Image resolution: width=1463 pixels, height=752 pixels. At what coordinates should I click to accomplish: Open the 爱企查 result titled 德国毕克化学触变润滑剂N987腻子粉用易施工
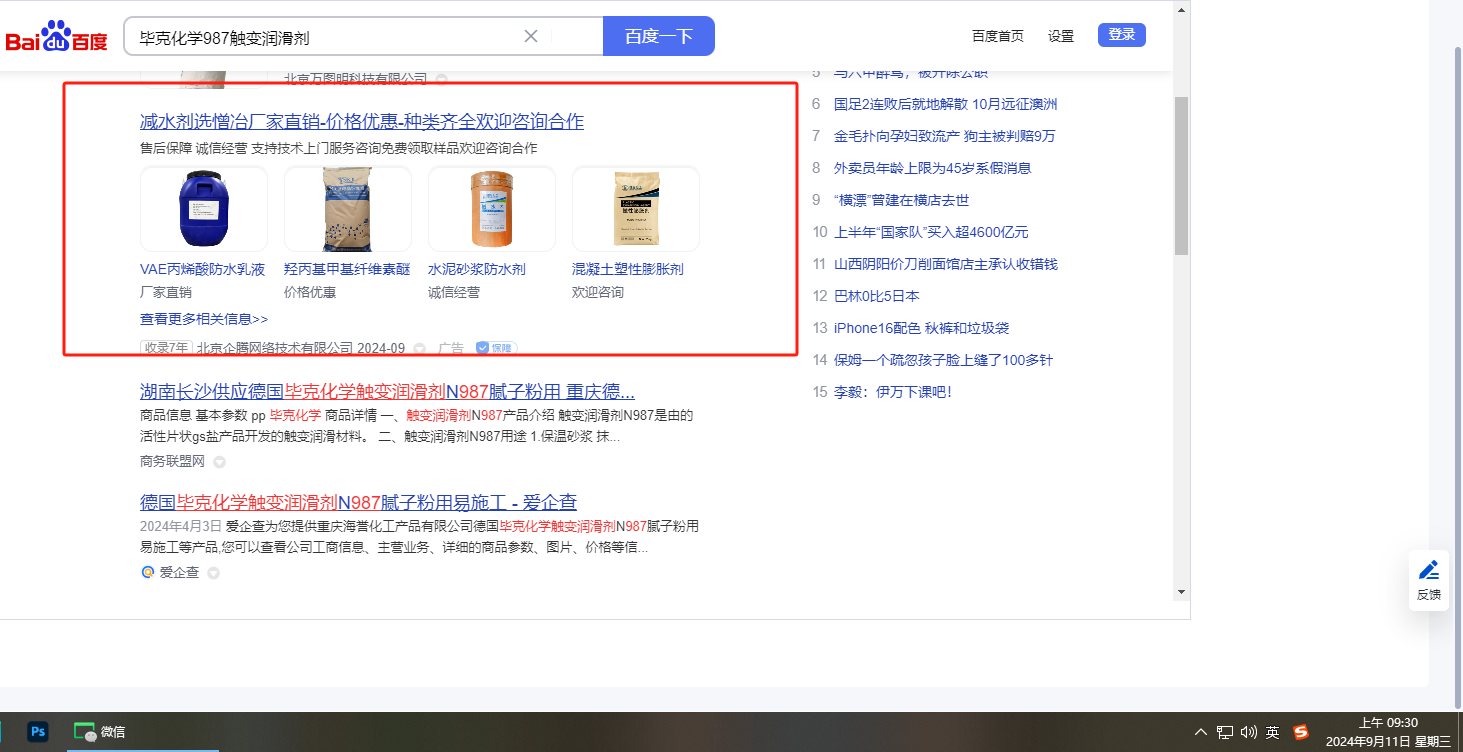358,502
